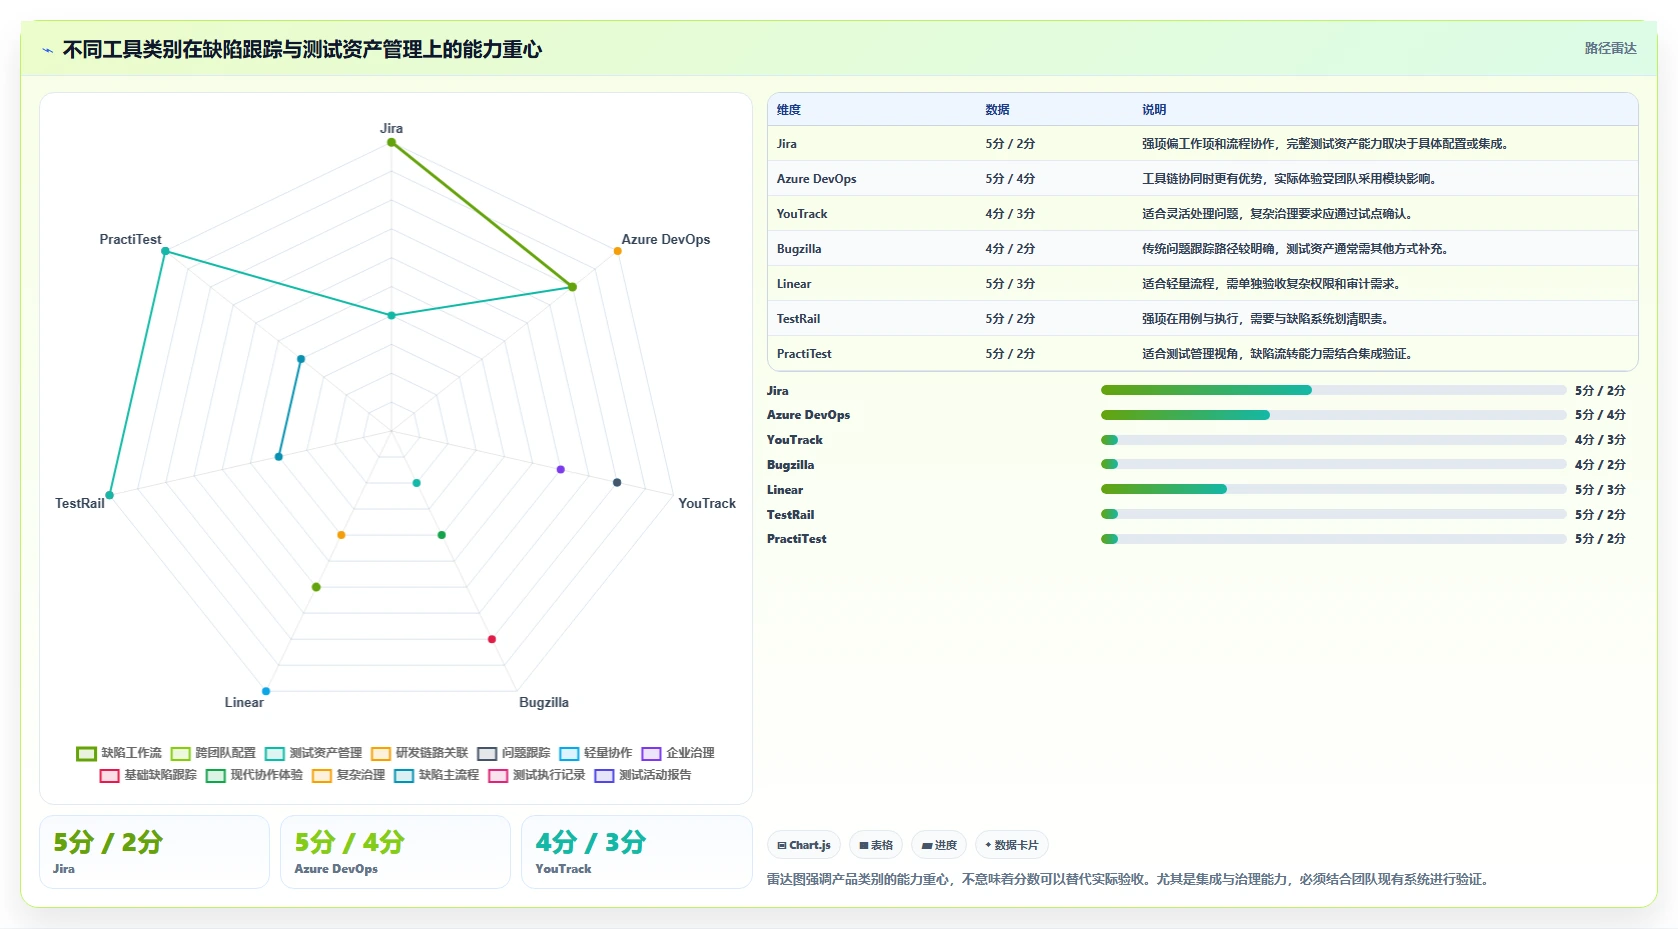Select the Chart.js chip

[x=804, y=845]
